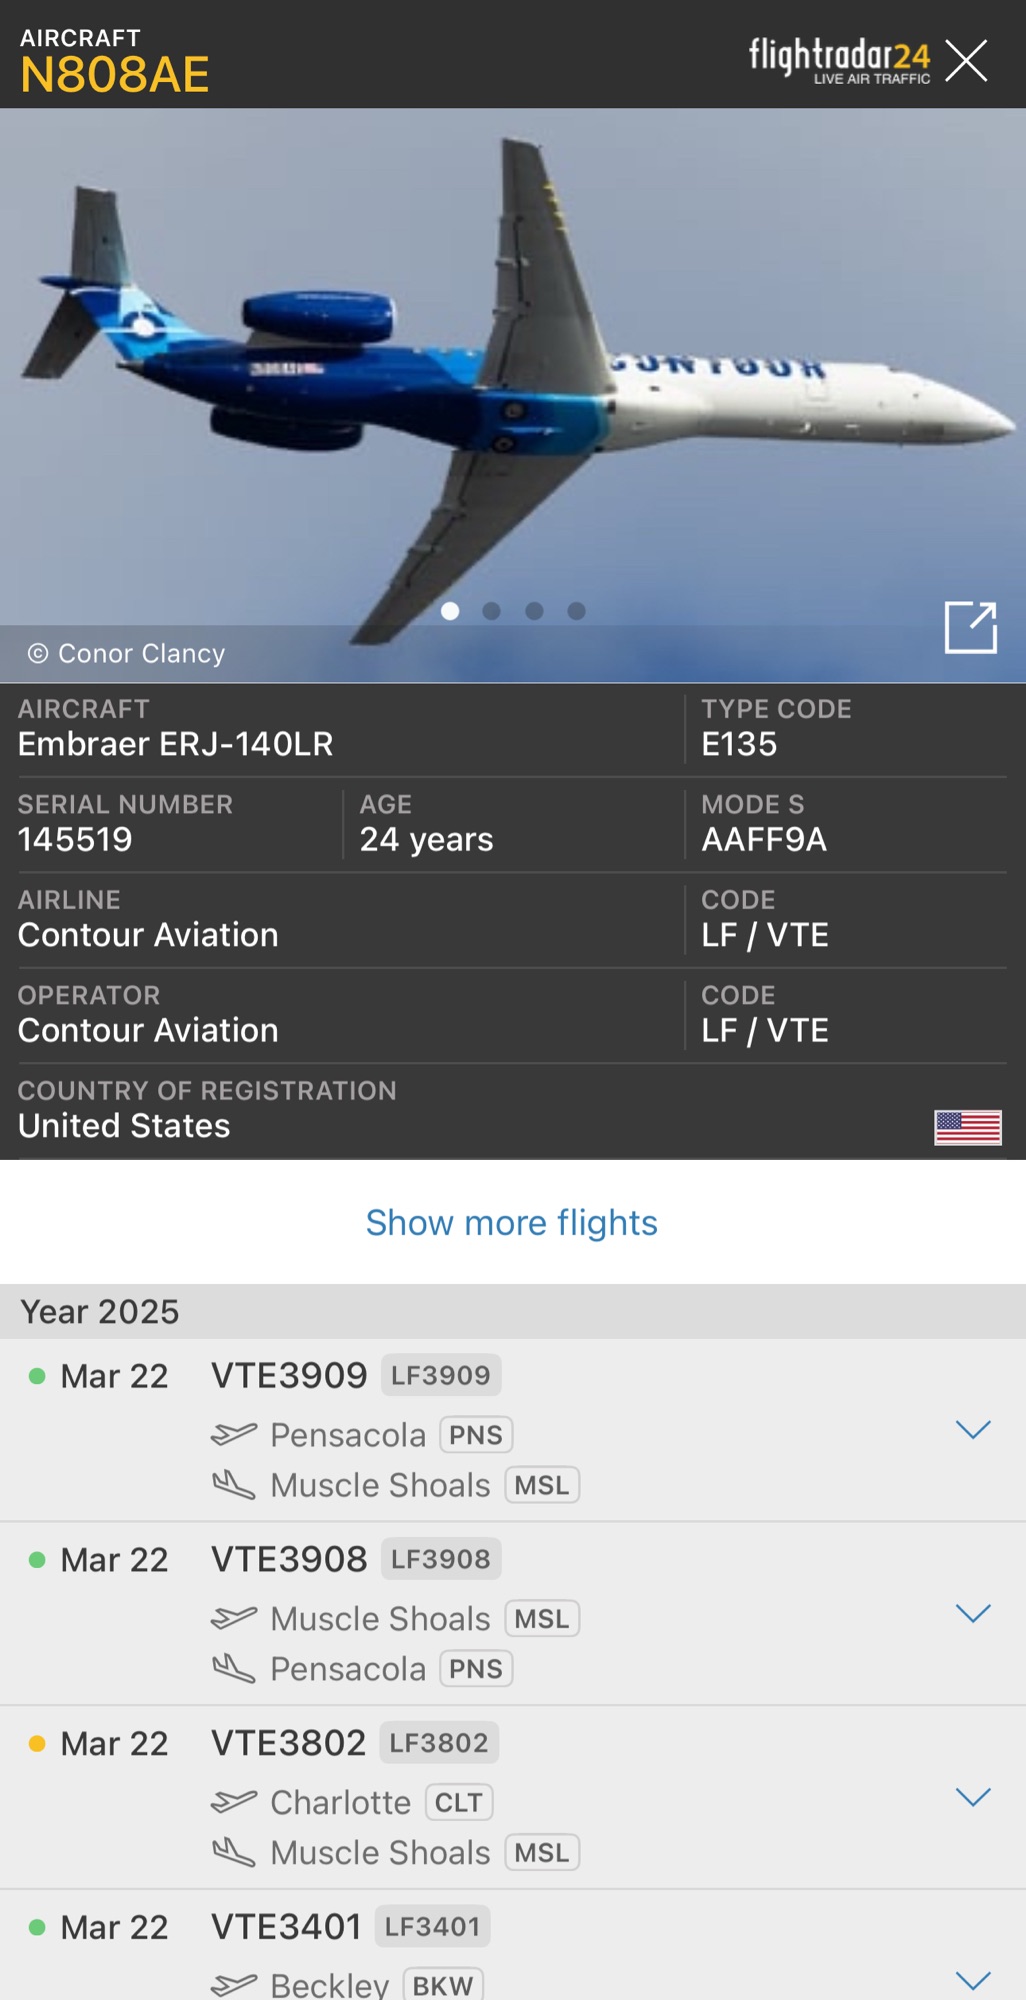The width and height of the screenshot is (1026, 2000).
Task: Tap Show more flights link
Action: [512, 1223]
